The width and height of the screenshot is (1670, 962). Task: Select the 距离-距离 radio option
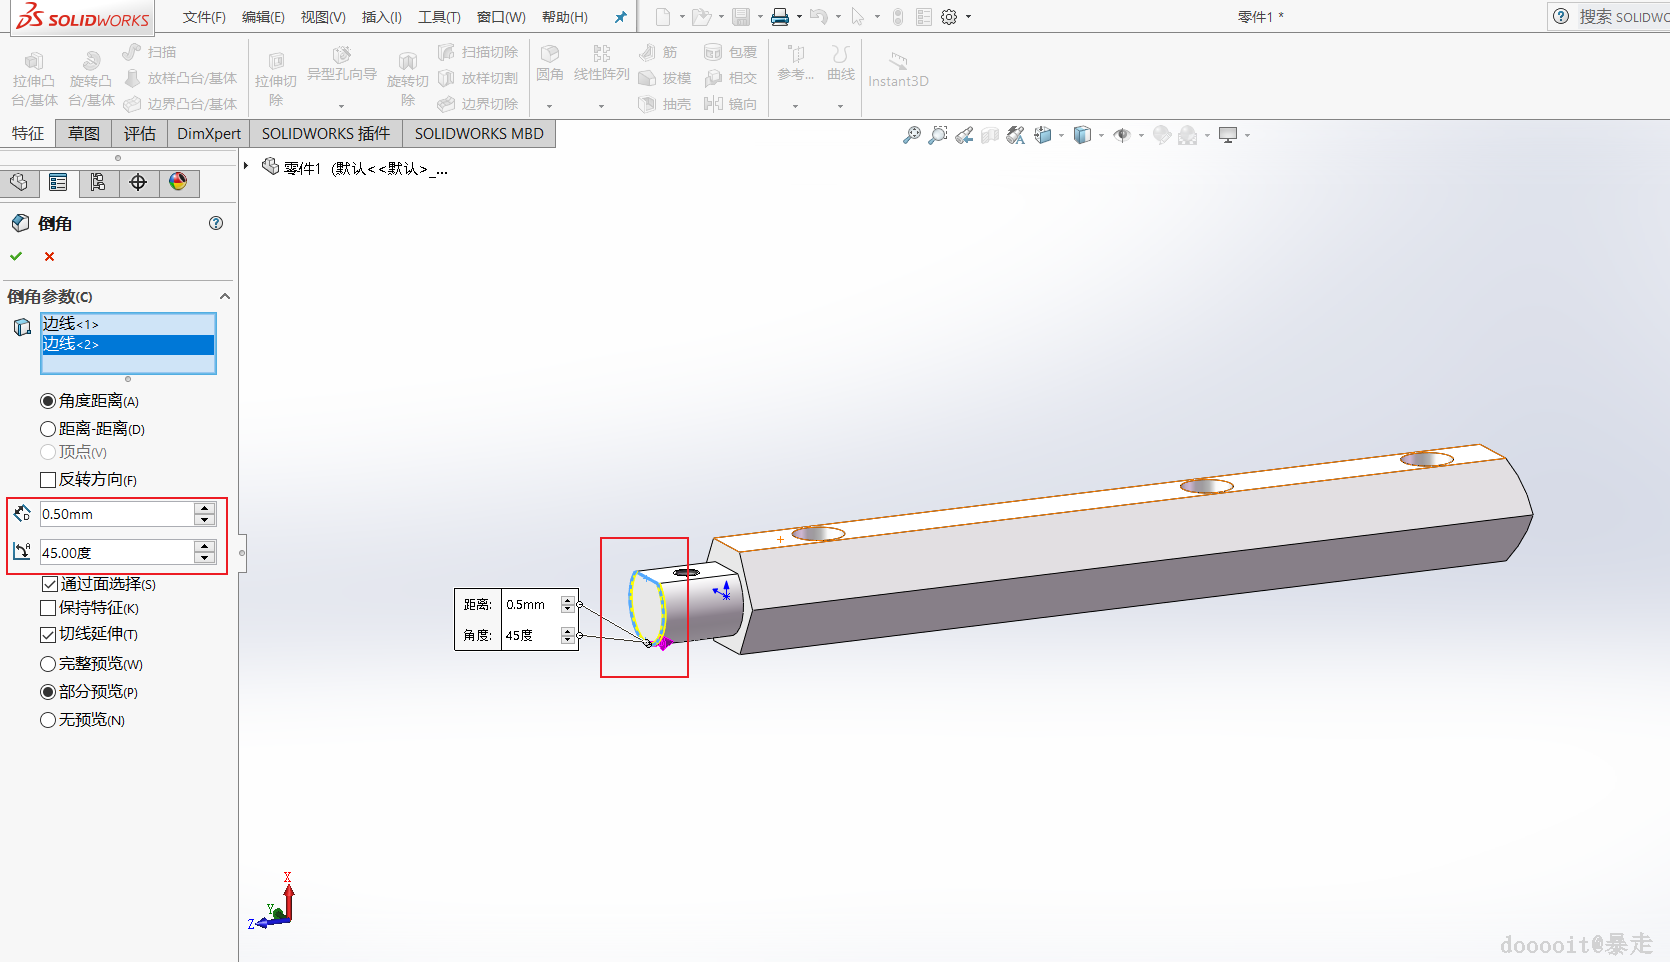(x=48, y=429)
